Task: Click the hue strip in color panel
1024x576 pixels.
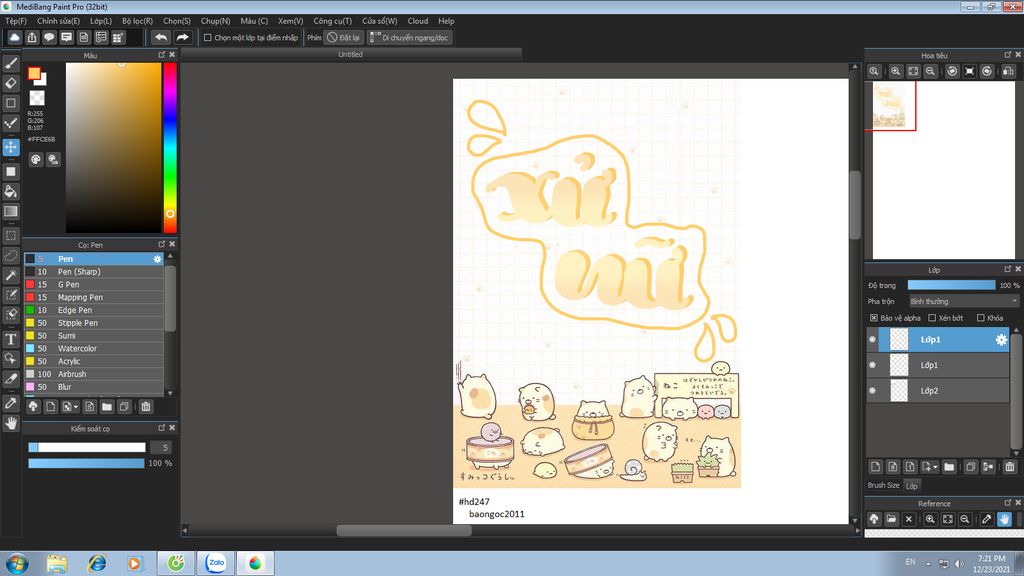Action: 170,148
